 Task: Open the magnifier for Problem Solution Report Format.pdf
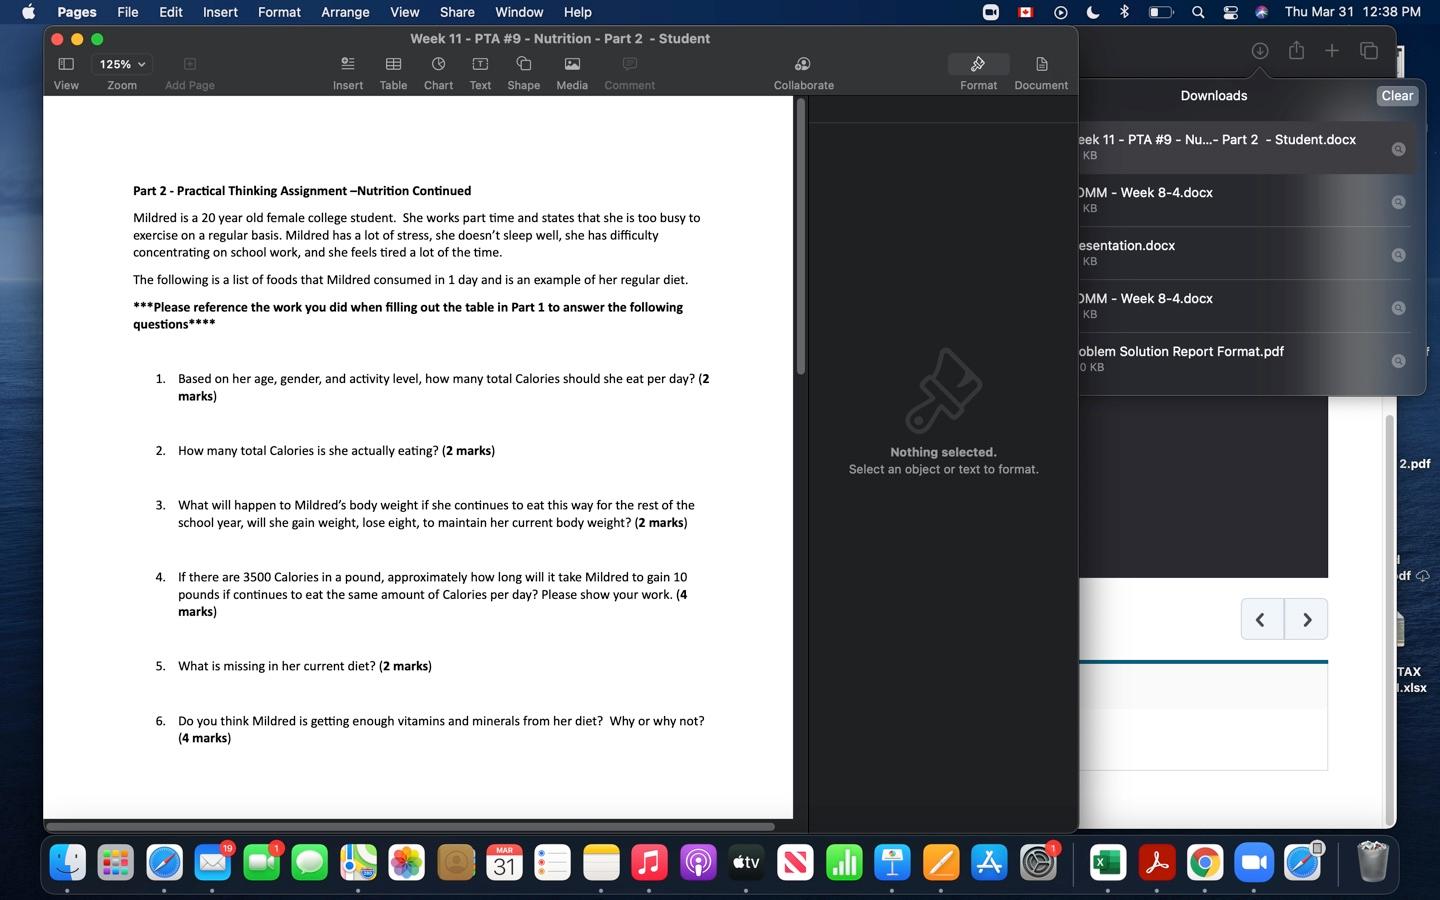[x=1397, y=360]
